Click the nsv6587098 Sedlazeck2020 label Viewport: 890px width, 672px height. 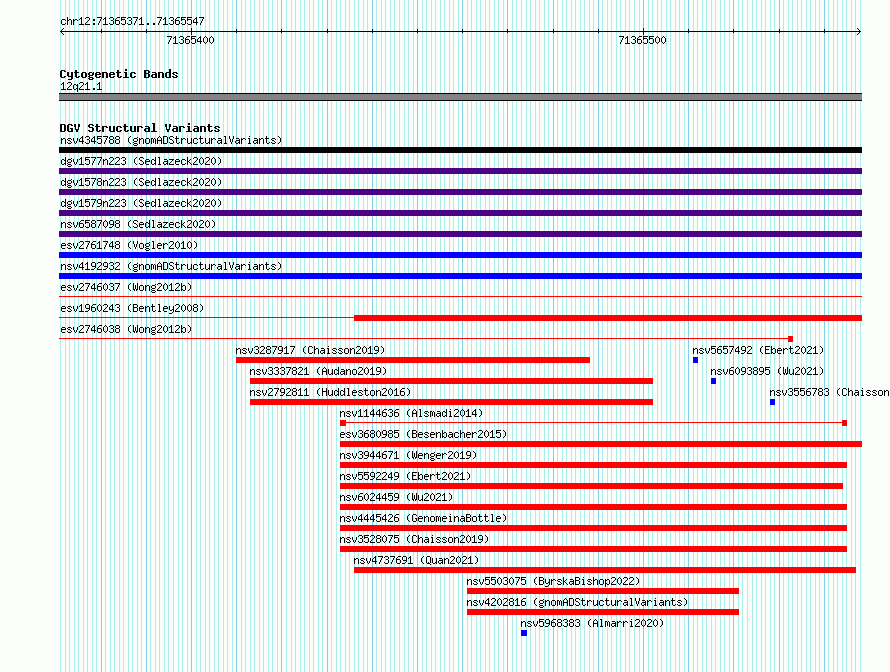coord(138,224)
